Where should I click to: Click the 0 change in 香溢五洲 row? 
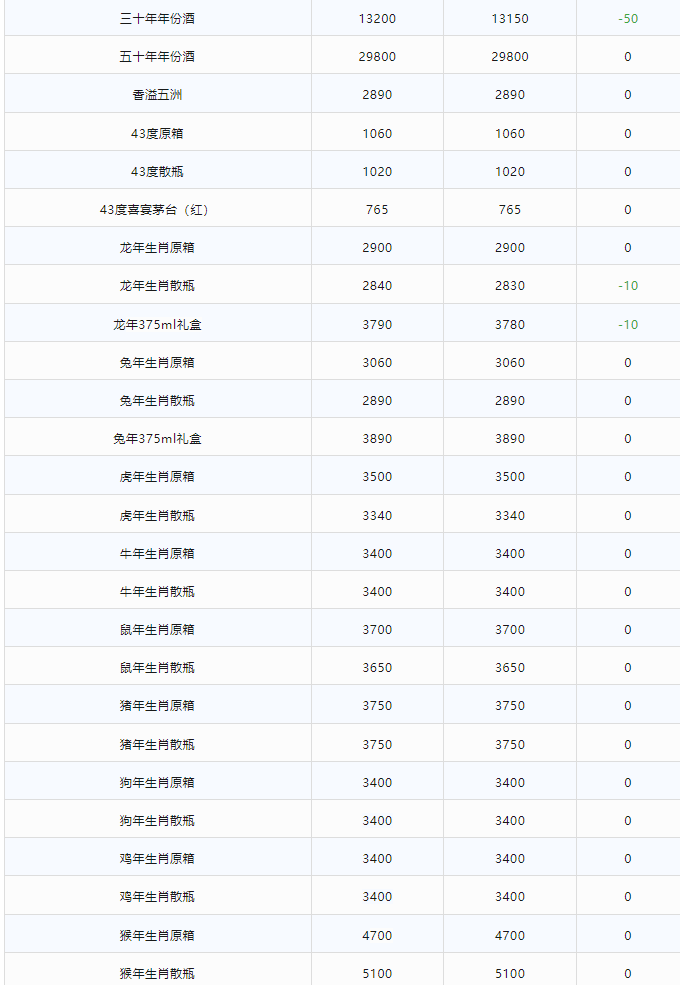628,95
